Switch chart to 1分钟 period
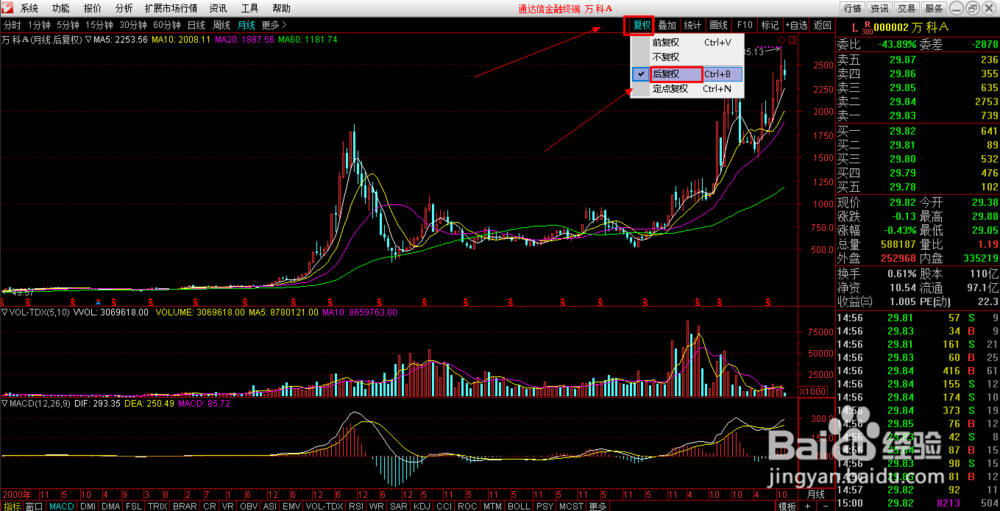 39,25
